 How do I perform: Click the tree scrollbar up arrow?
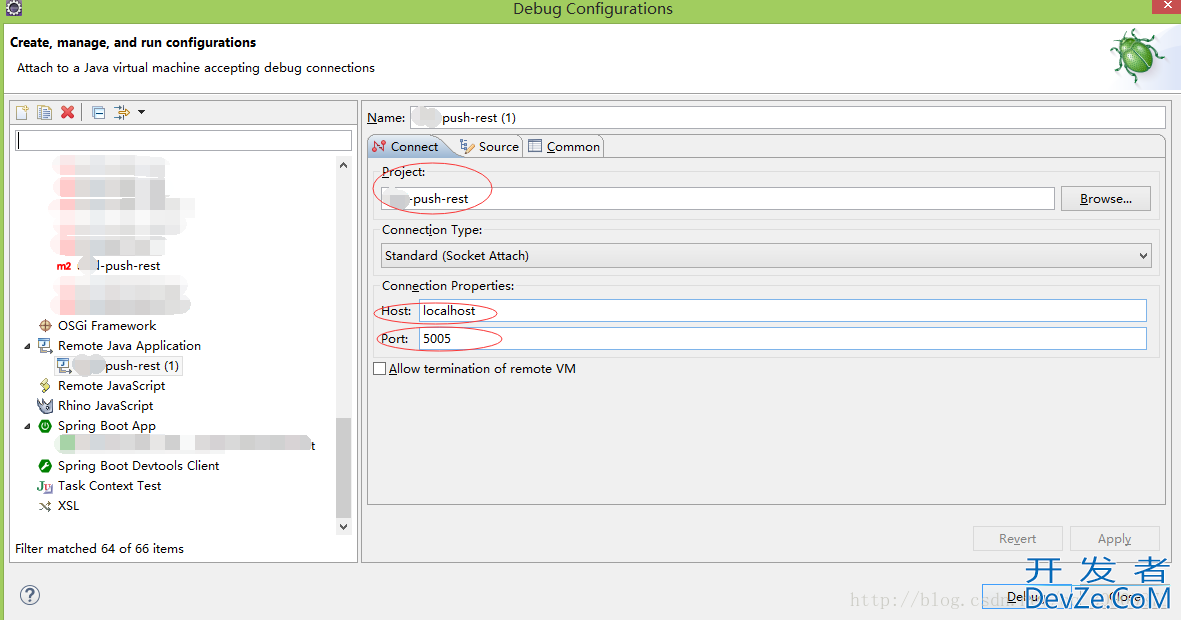[x=343, y=165]
